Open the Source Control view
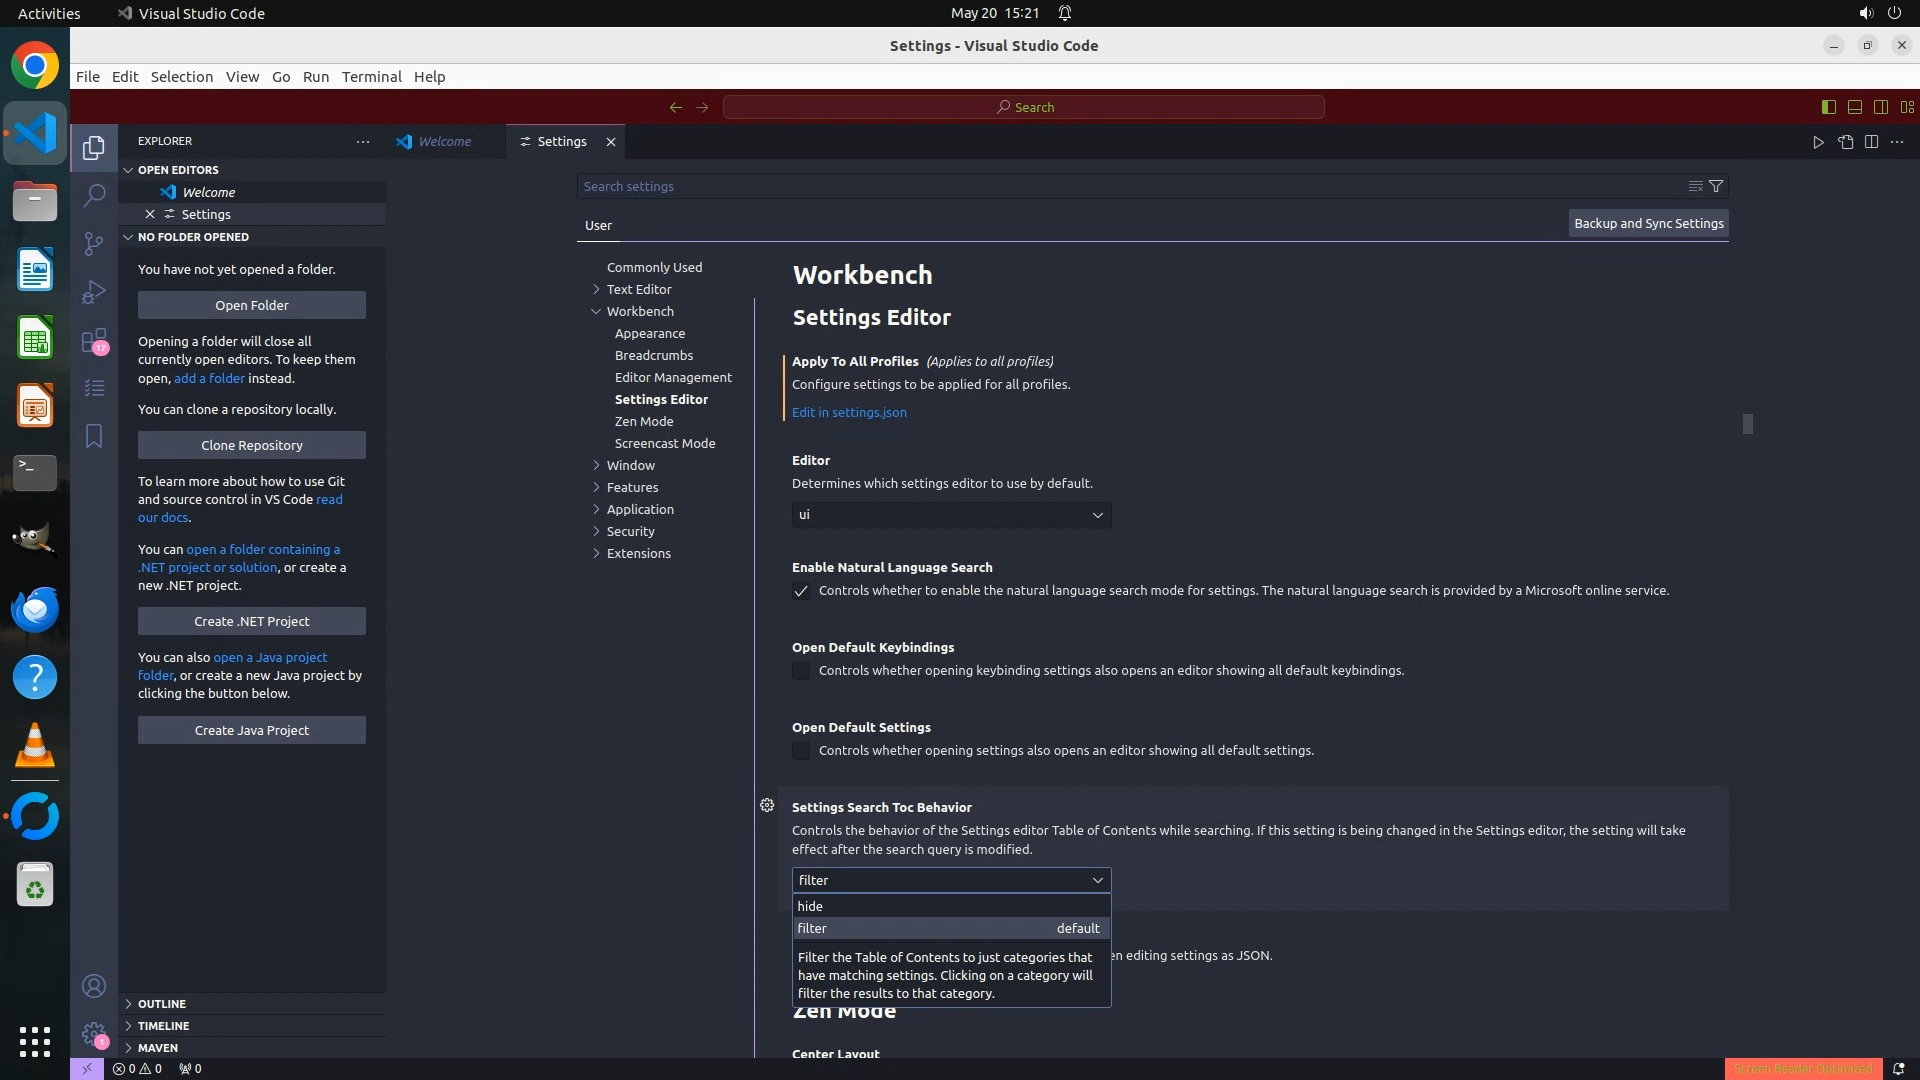 point(94,243)
